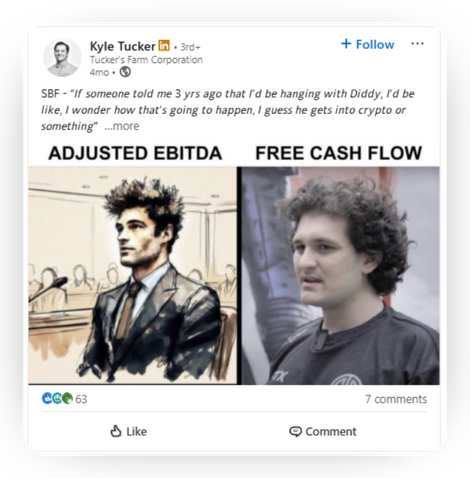This screenshot has width=470, height=478.
Task: Click the blue like reaction icon
Action: [47, 398]
